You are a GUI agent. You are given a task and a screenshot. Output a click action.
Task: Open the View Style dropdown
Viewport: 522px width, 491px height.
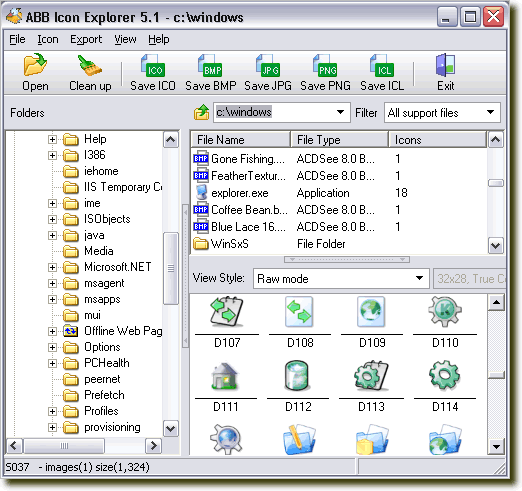pos(419,278)
